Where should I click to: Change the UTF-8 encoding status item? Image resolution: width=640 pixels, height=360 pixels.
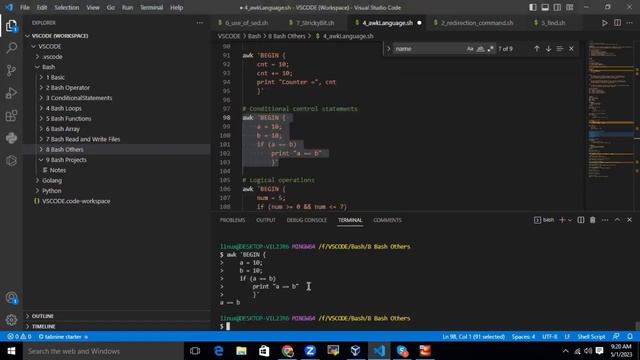[549, 337]
